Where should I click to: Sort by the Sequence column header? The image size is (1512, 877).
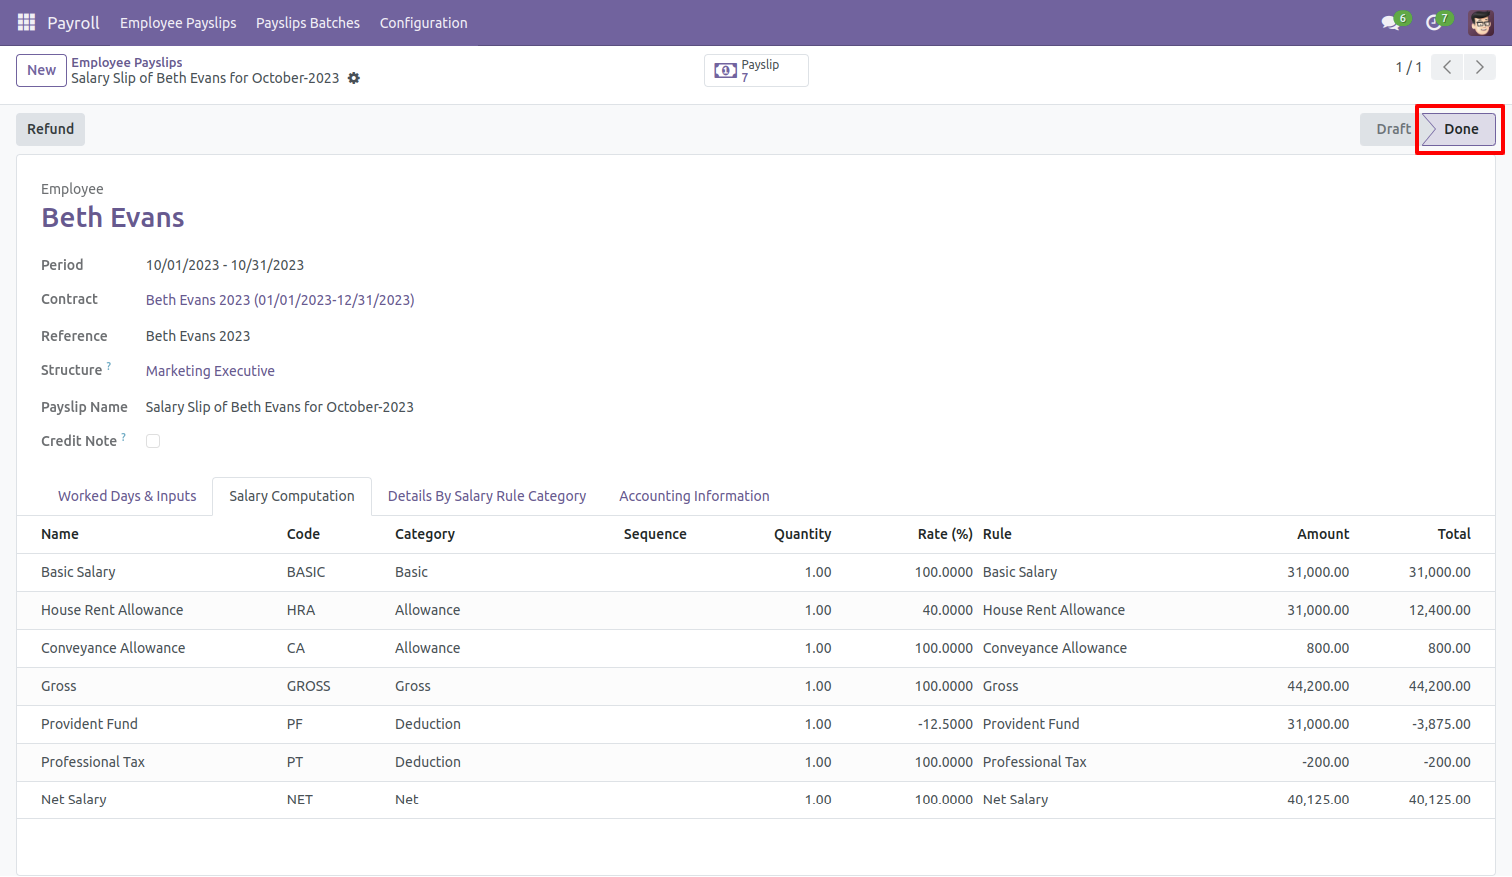[x=655, y=534]
